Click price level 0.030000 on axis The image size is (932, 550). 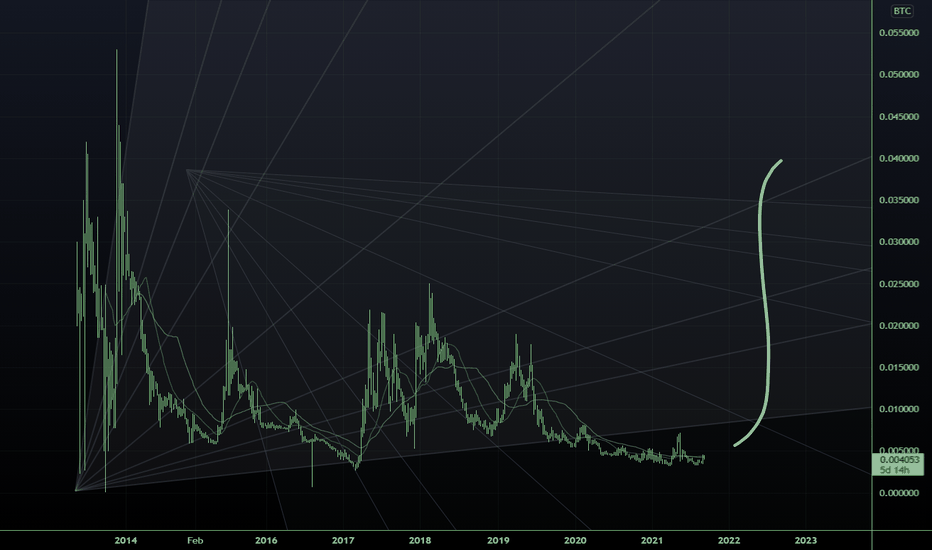click(899, 242)
